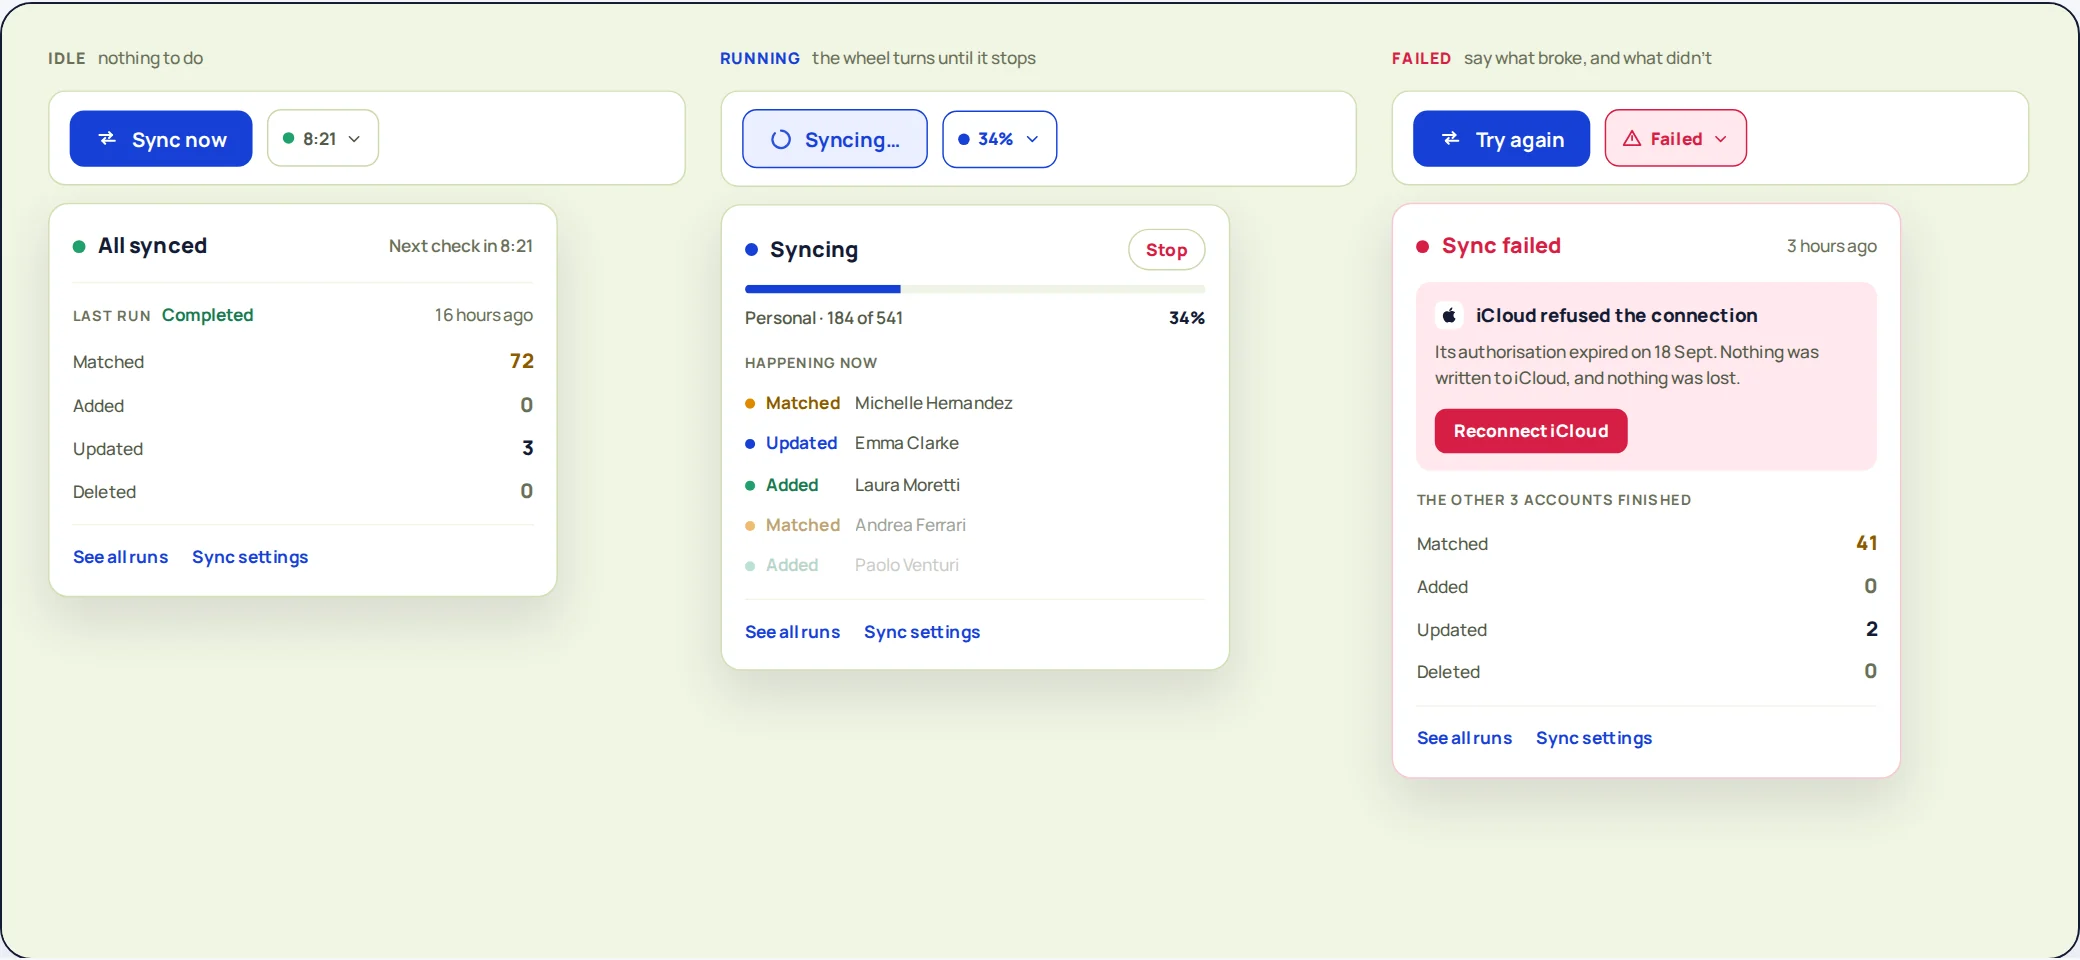2080x960 pixels.
Task: Click the Try again button
Action: point(1501,139)
